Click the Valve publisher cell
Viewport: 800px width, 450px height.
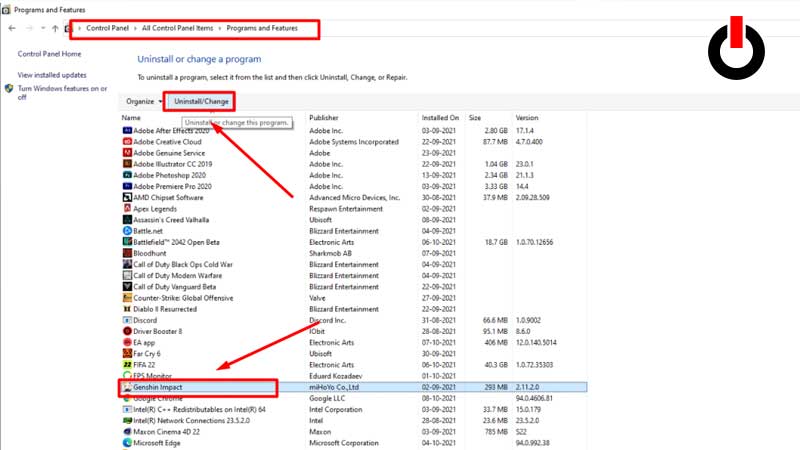[x=317, y=298]
